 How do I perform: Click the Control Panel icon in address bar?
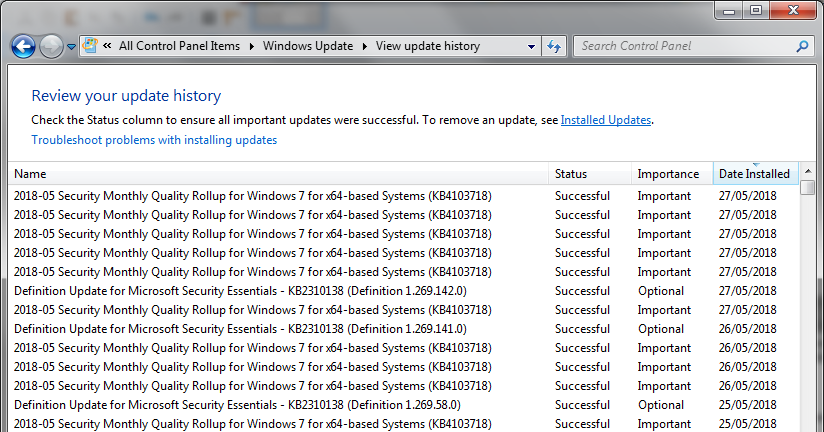coord(90,46)
